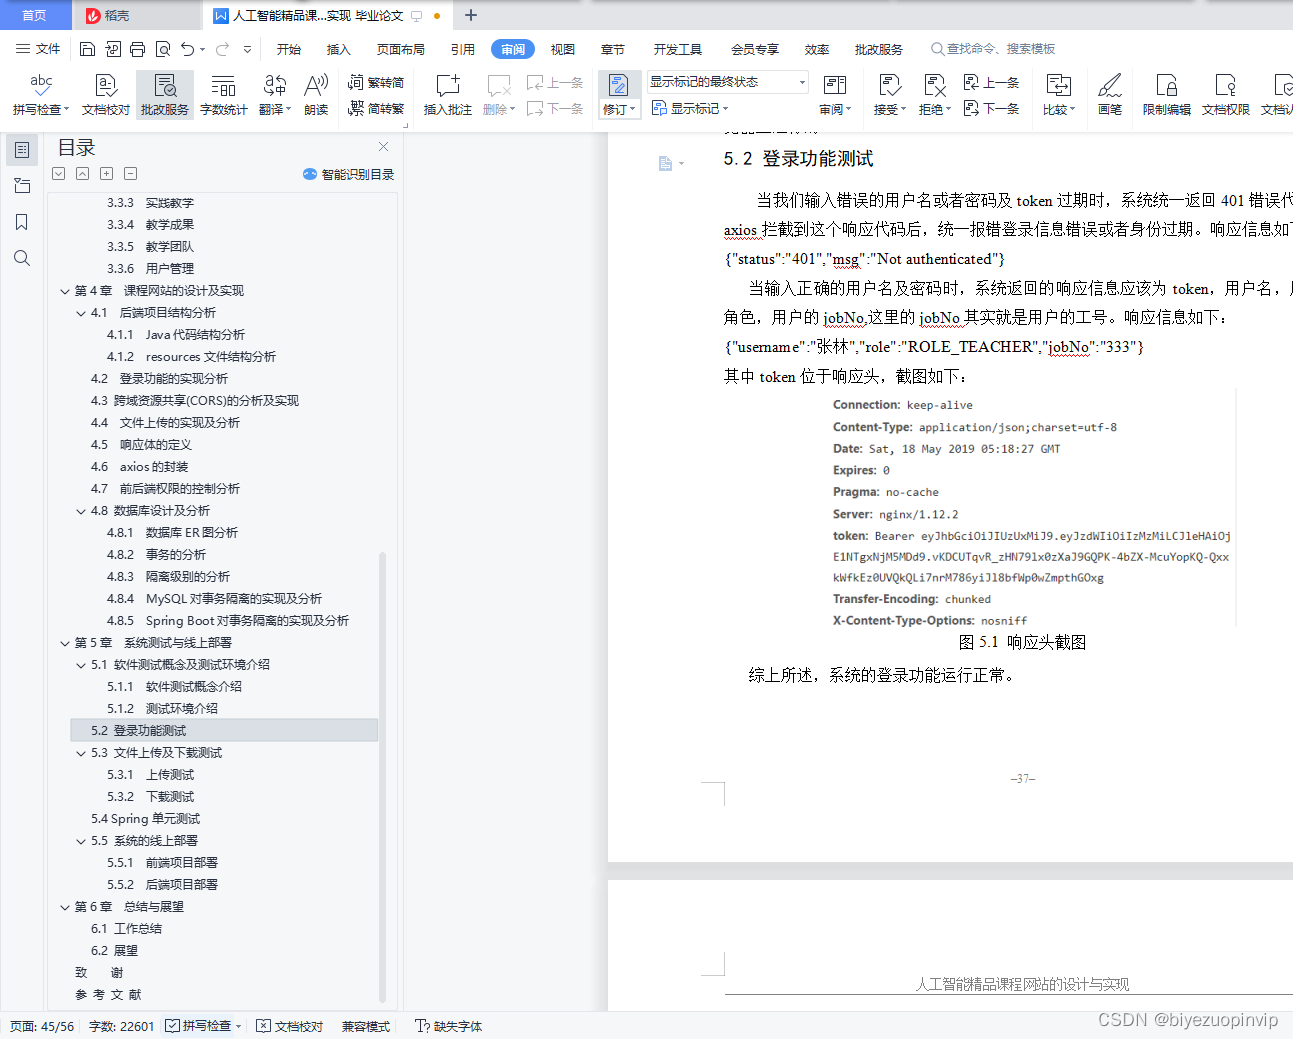Click the Save icon in quick access bar
Screen dimensions: 1293x1039
click(x=87, y=49)
